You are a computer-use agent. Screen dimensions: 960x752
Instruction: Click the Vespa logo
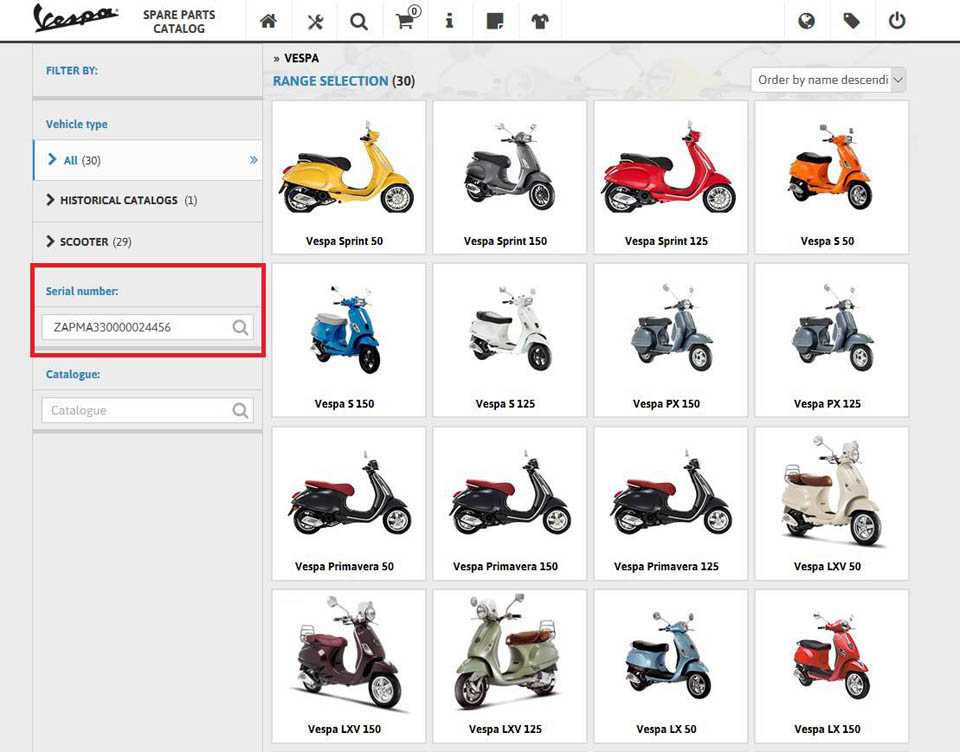tap(75, 18)
